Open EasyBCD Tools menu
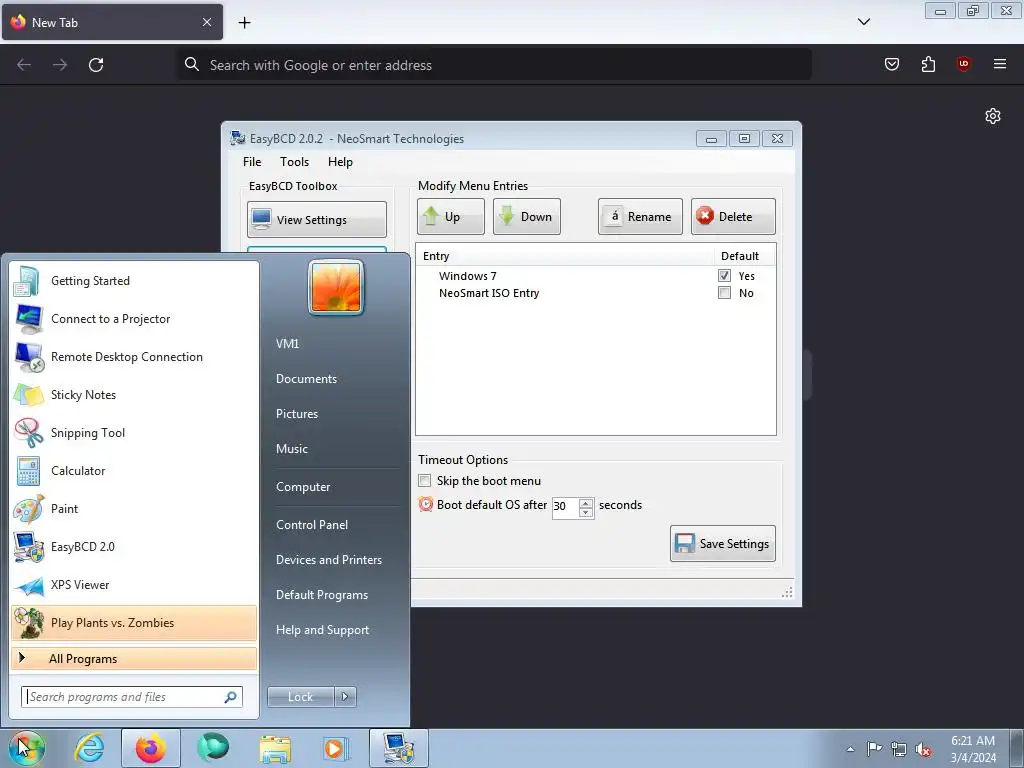This screenshot has height=768, width=1024. point(295,162)
